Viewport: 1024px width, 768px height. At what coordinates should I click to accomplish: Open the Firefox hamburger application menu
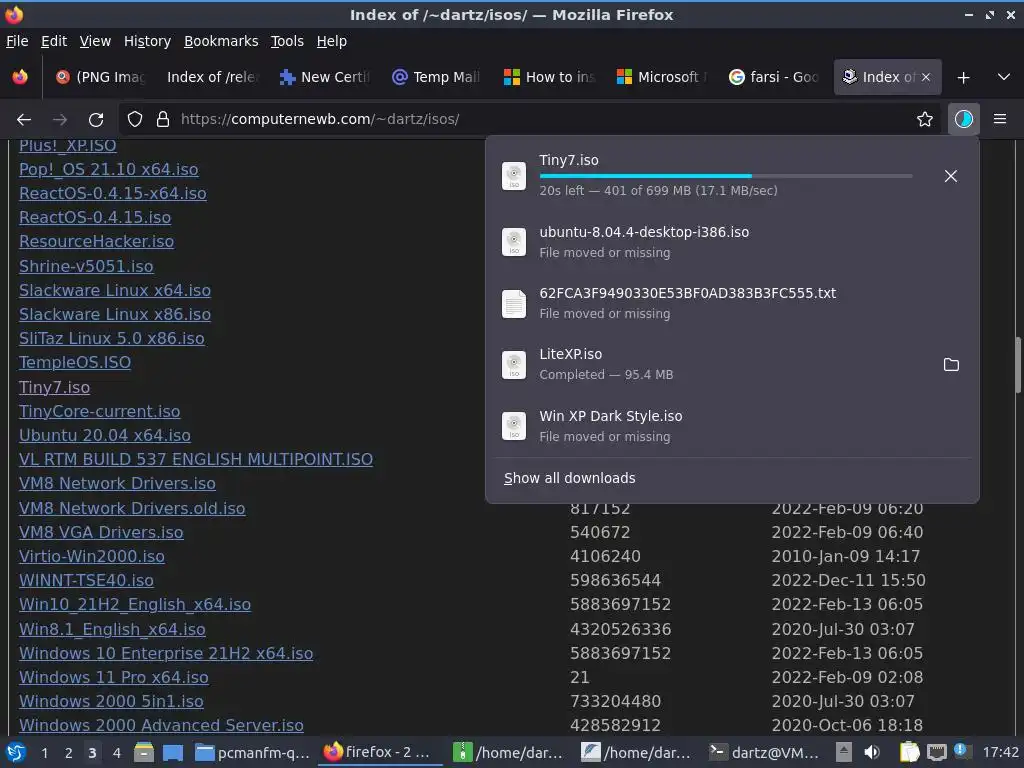point(1000,120)
